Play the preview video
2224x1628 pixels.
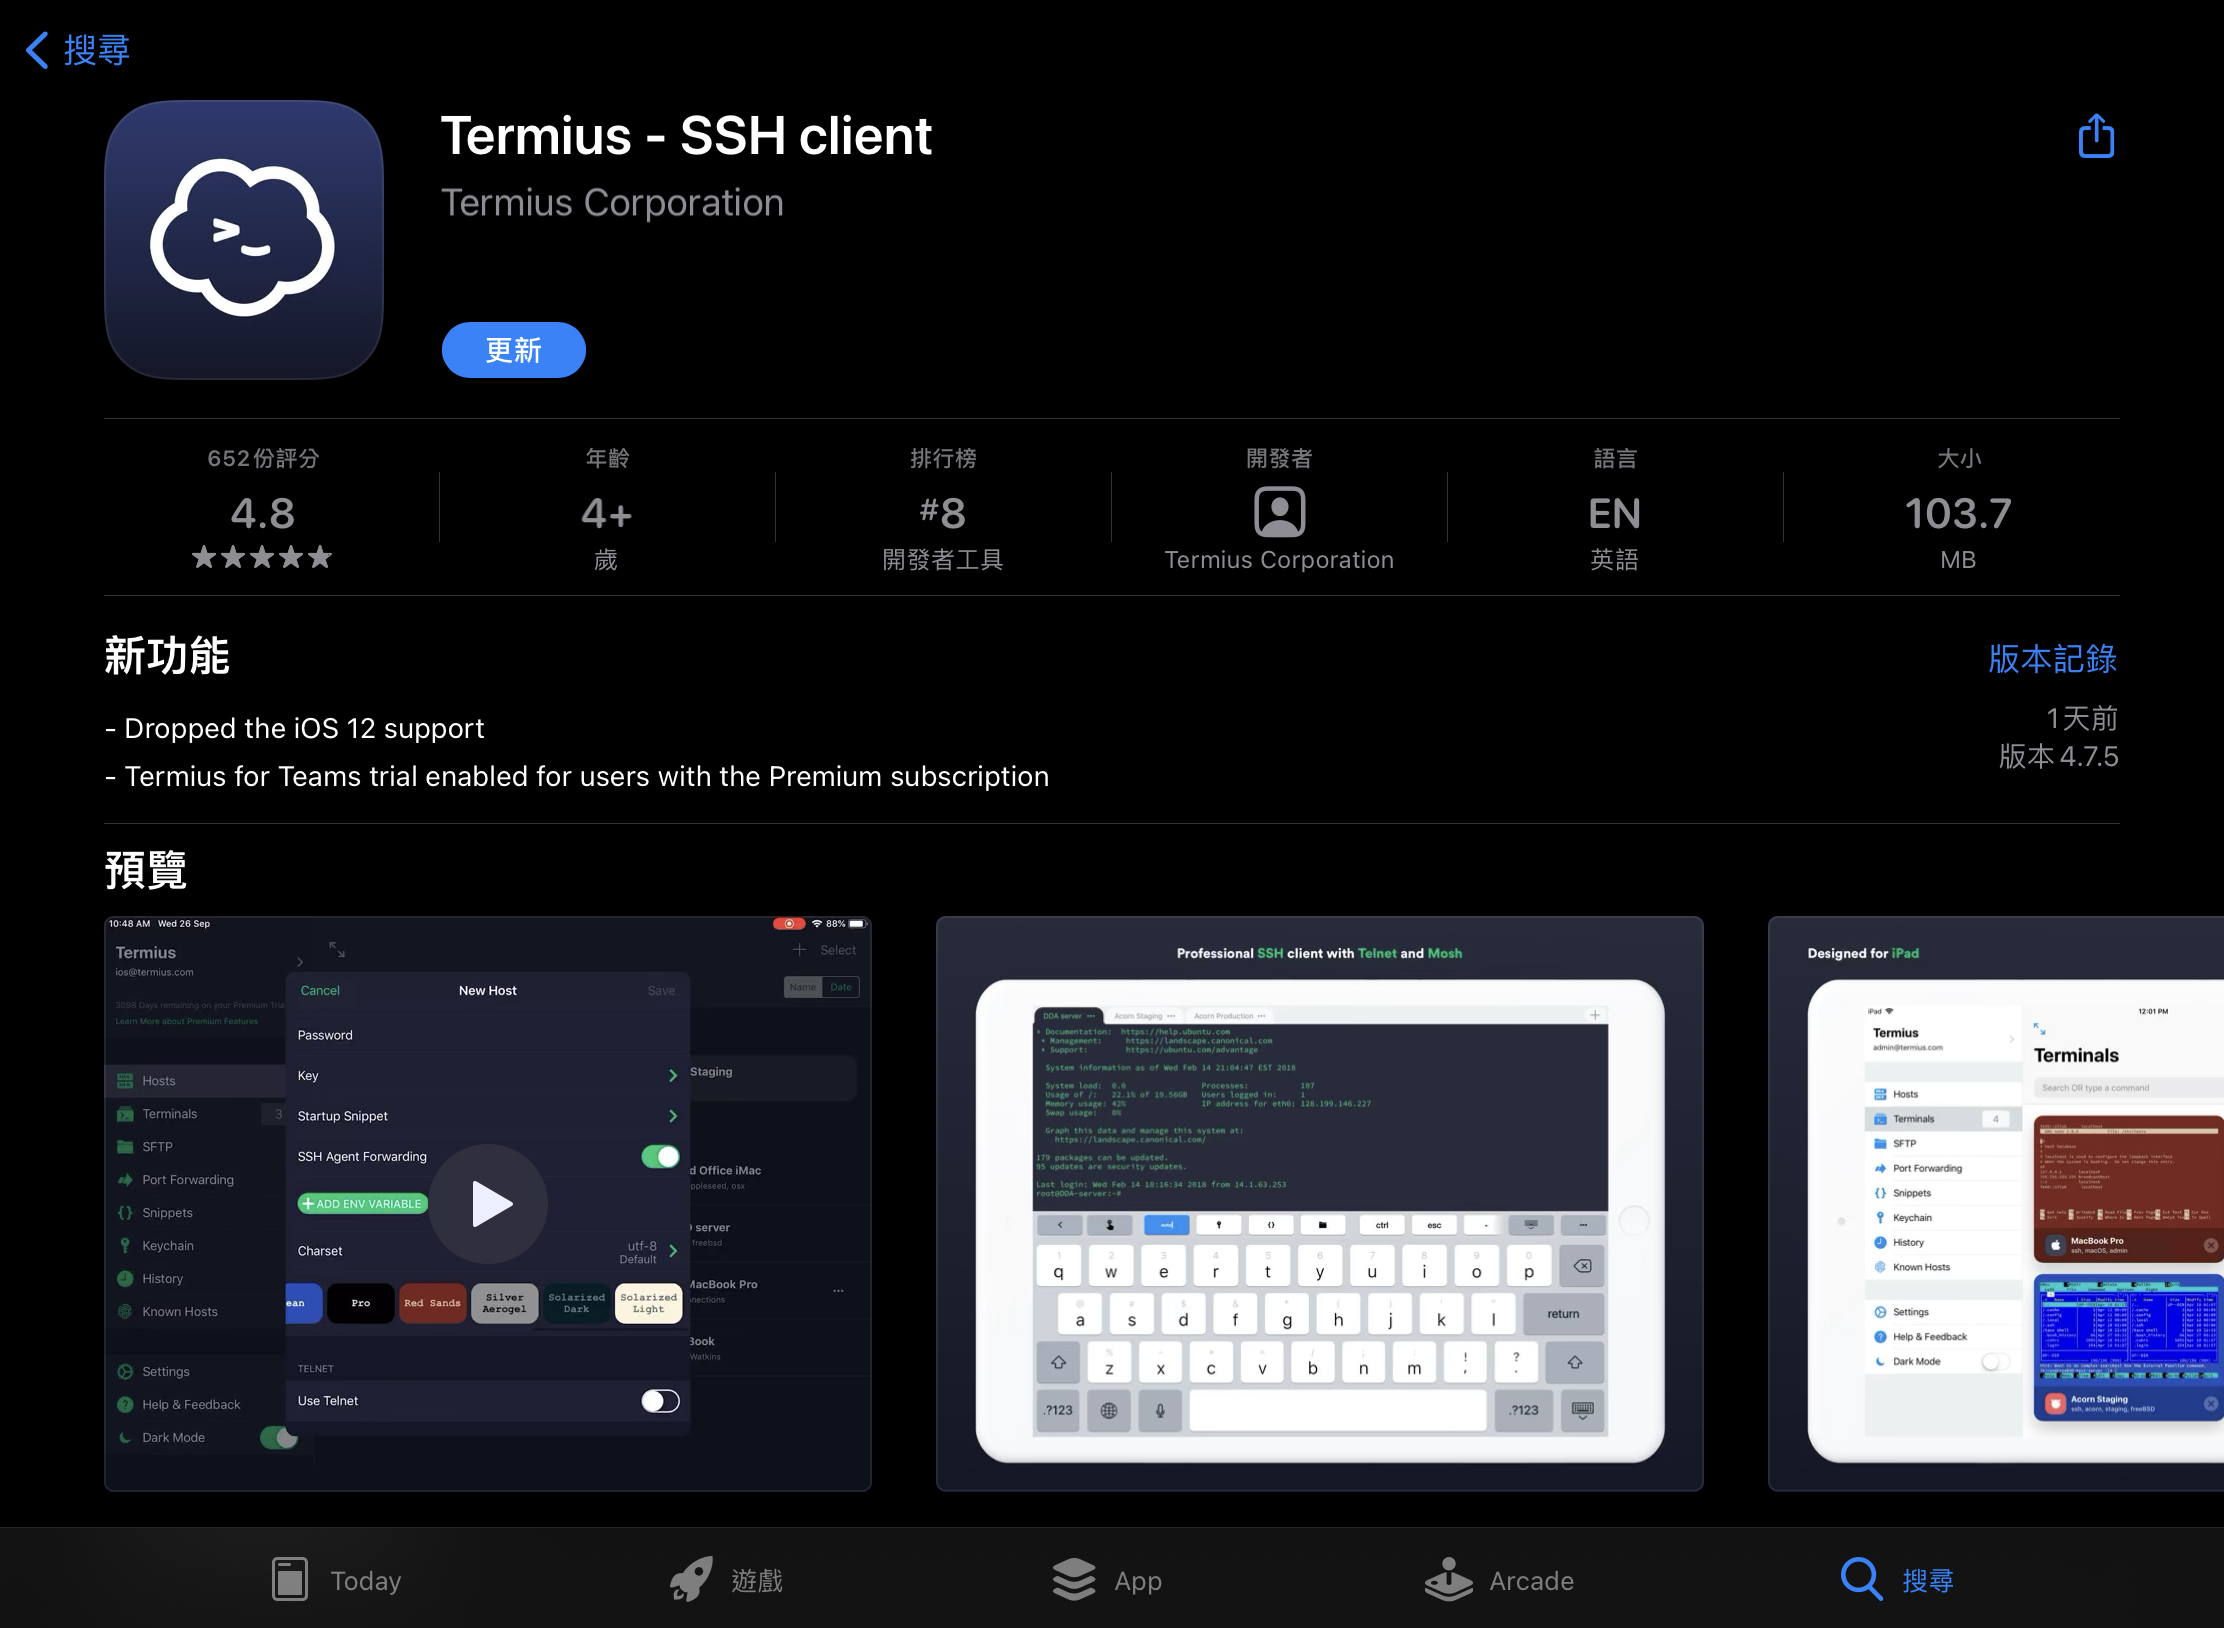pos(489,1204)
